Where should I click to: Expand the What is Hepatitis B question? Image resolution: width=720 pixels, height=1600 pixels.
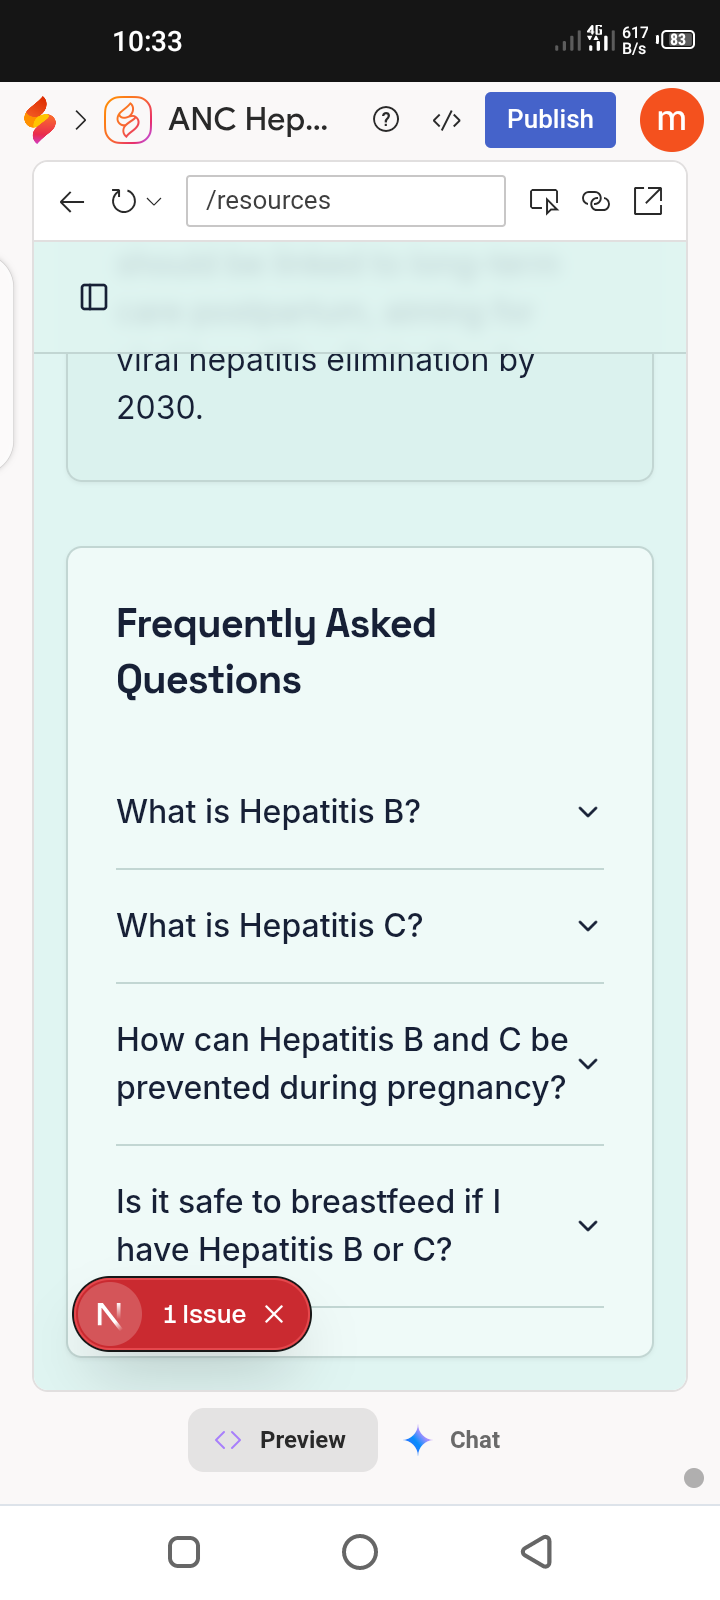[x=360, y=812]
